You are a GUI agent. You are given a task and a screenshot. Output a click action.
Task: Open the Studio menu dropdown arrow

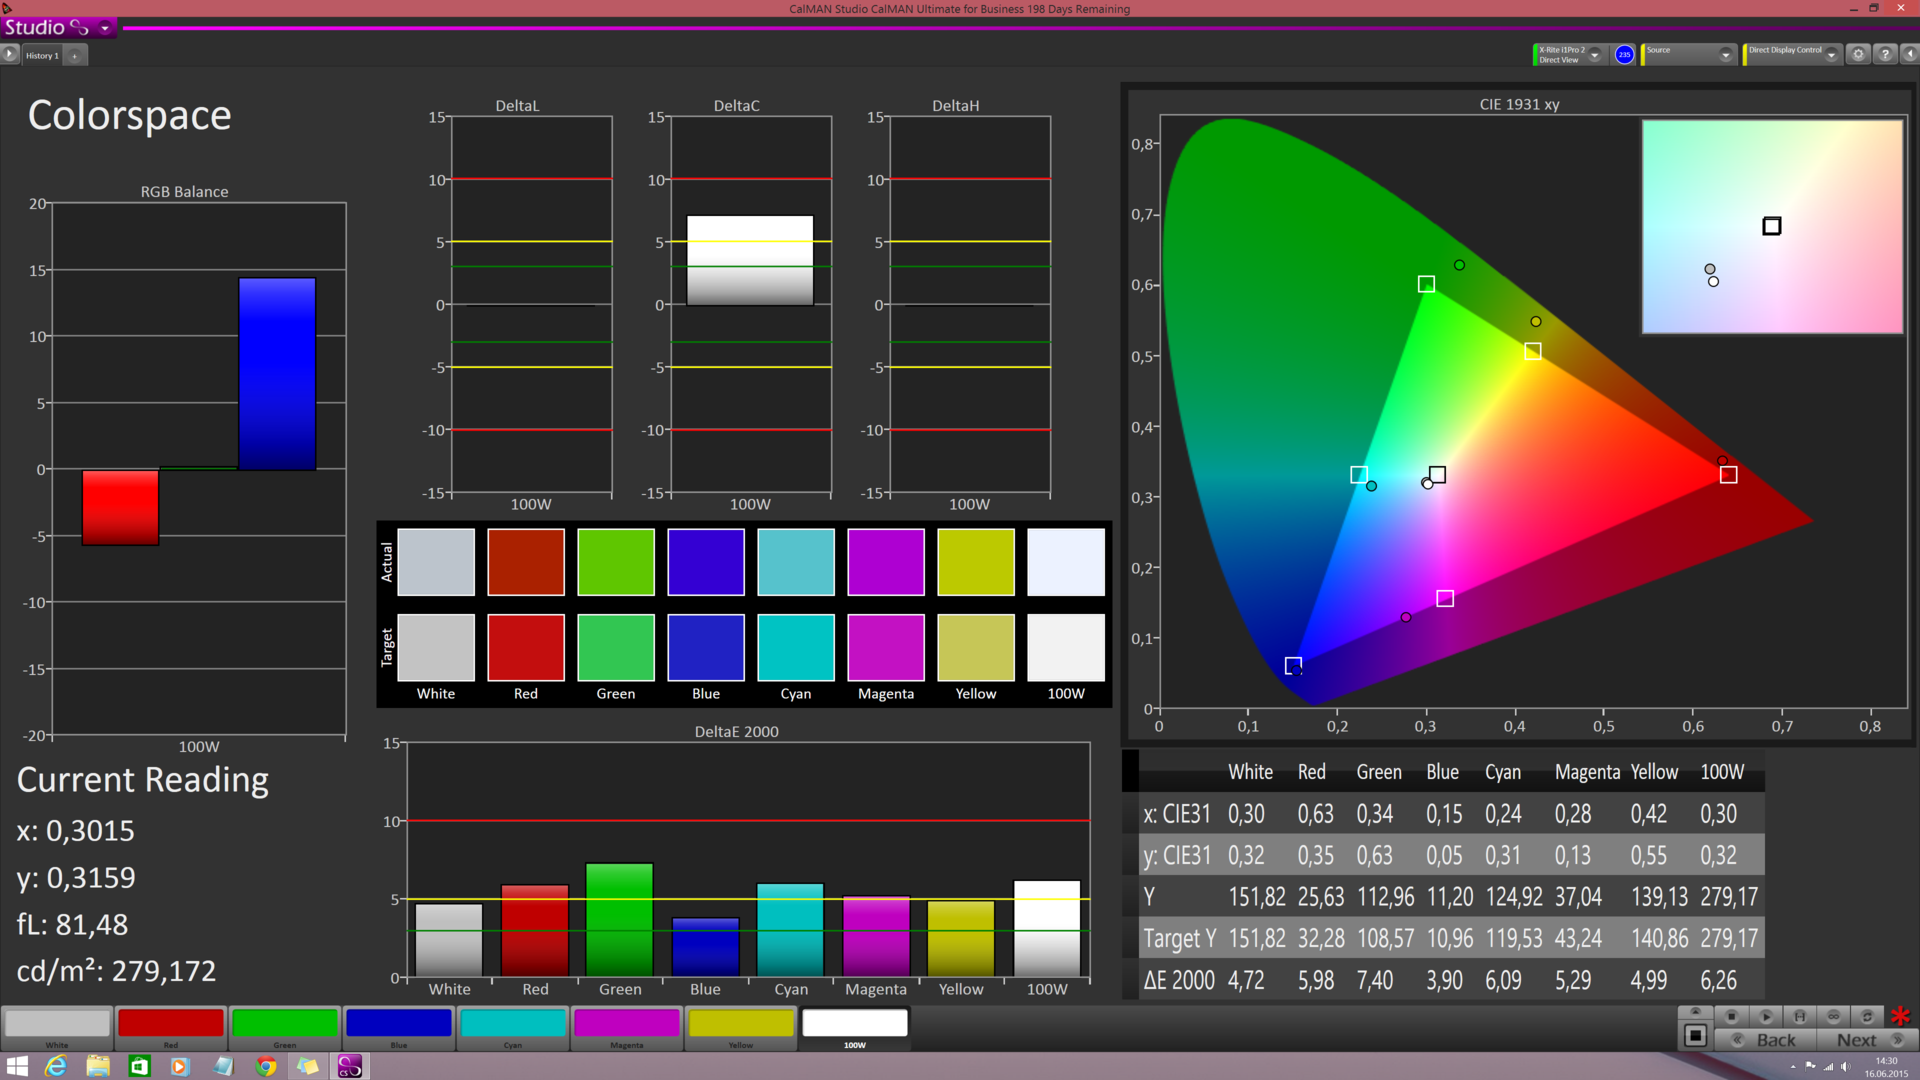pos(105,28)
